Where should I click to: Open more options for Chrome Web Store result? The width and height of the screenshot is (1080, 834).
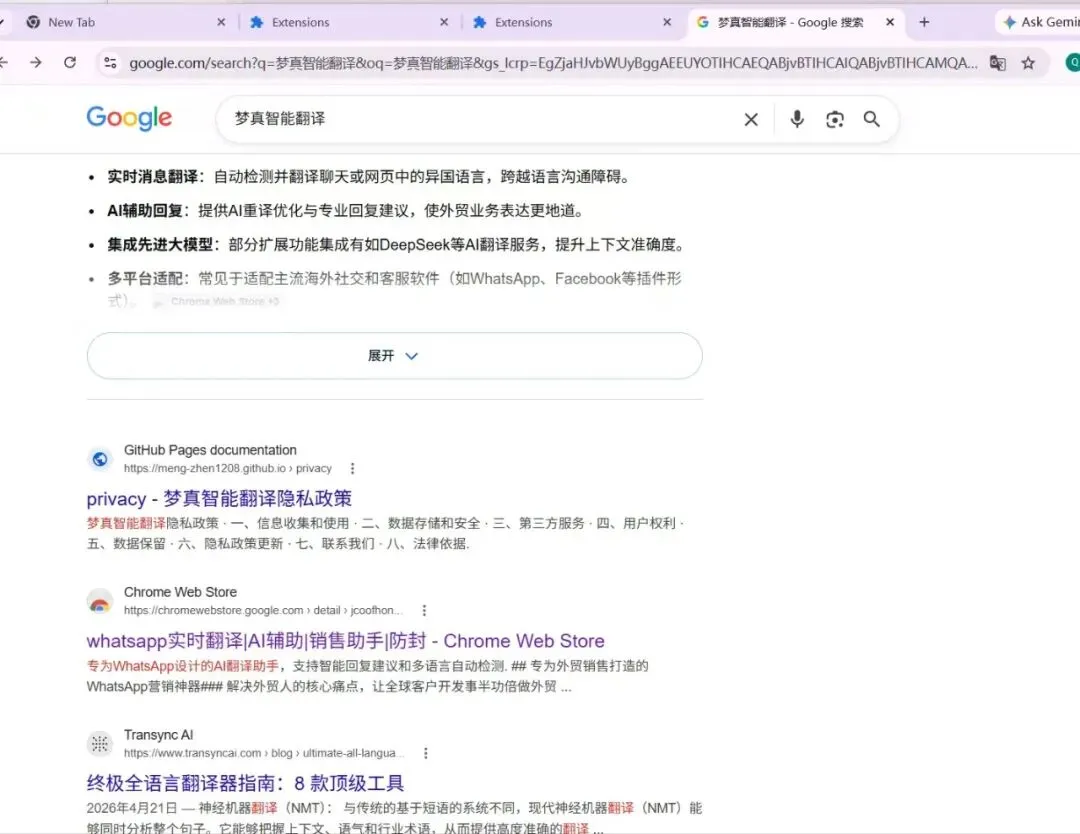tap(424, 610)
